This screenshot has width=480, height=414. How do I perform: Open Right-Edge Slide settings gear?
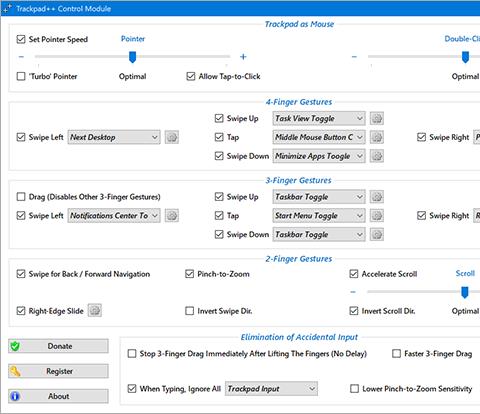[95, 311]
